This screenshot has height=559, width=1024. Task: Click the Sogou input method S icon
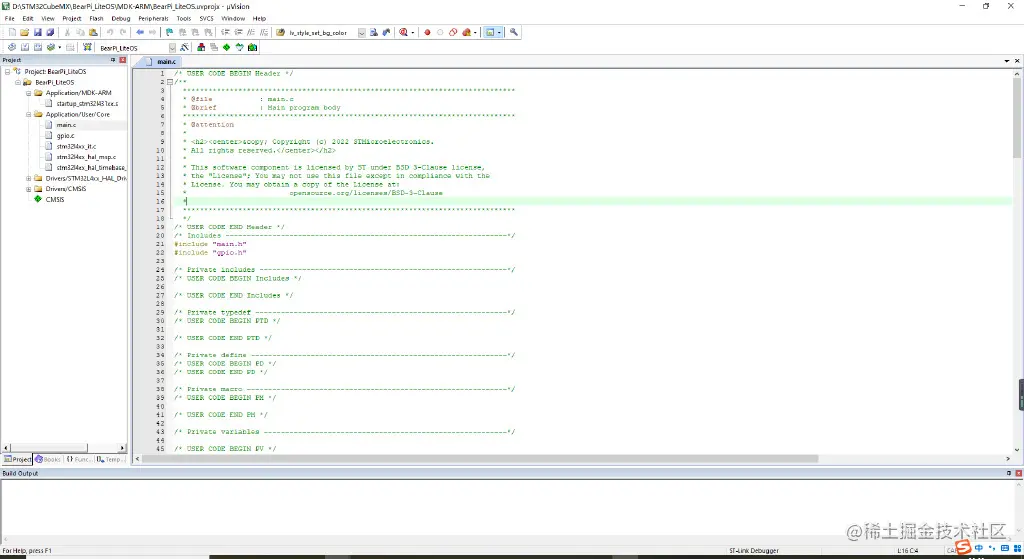(963, 547)
